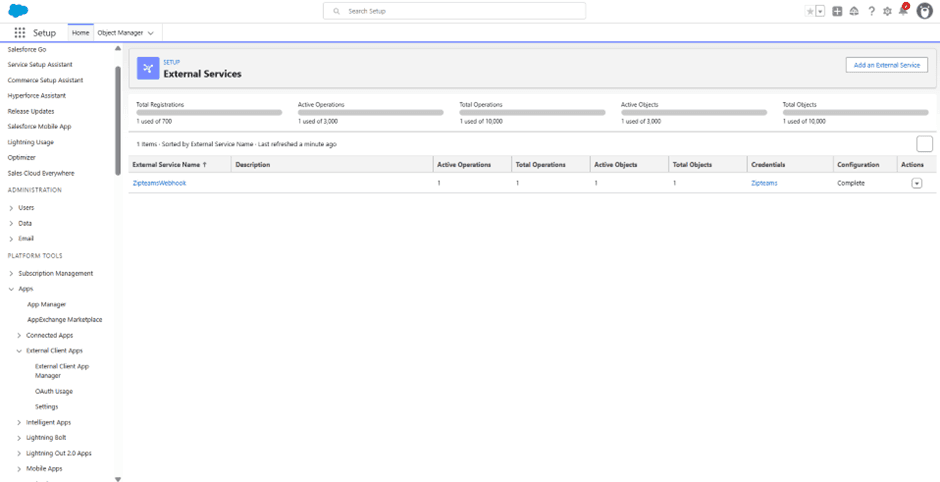Open the user profile avatar
The height and width of the screenshot is (482, 940).
924,11
